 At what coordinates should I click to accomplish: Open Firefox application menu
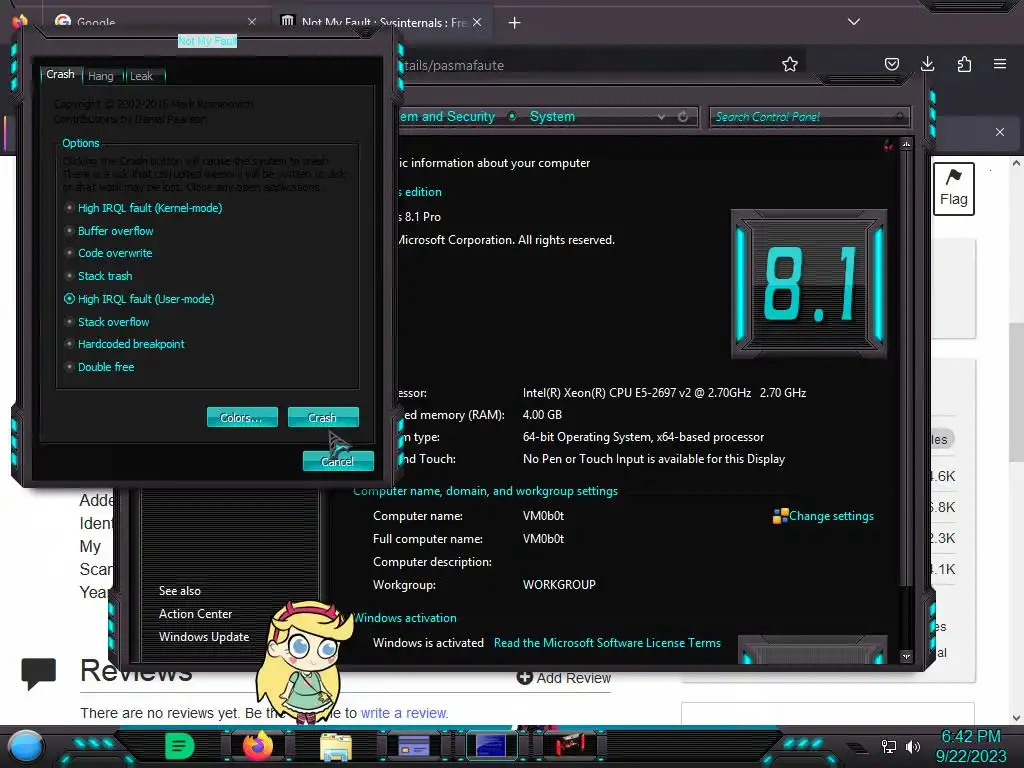(1000, 64)
